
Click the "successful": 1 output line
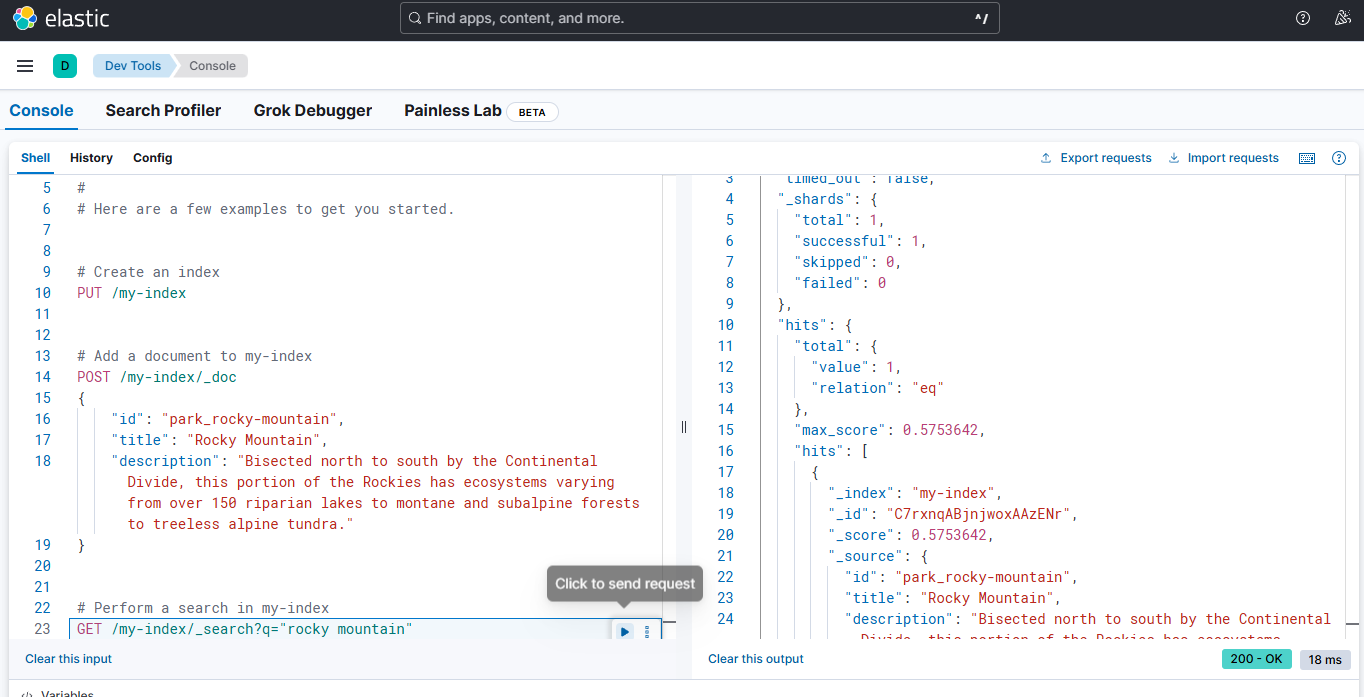click(x=861, y=241)
